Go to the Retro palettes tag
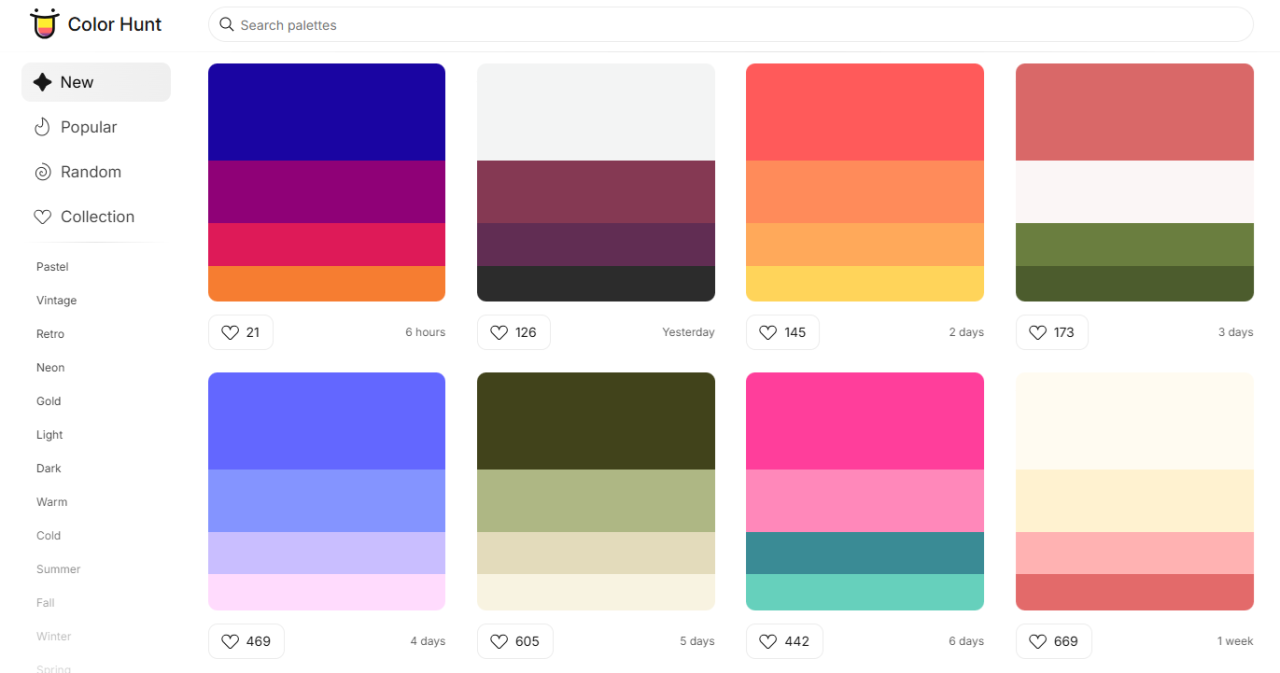 [x=50, y=334]
